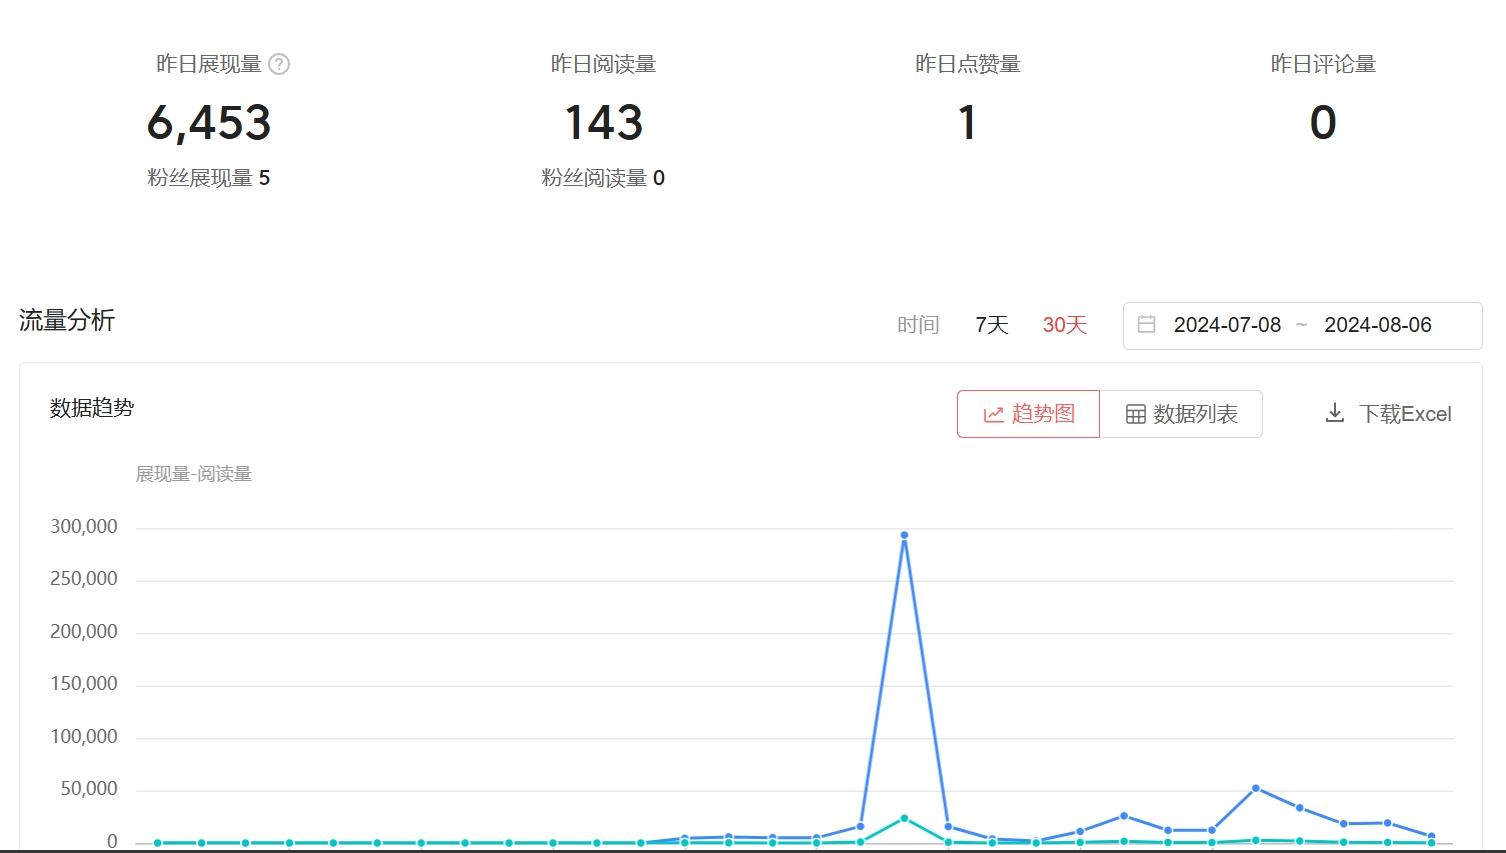1506x853 pixels.
Task: Click the 昨日阅读量 label
Action: pyautogui.click(x=603, y=64)
